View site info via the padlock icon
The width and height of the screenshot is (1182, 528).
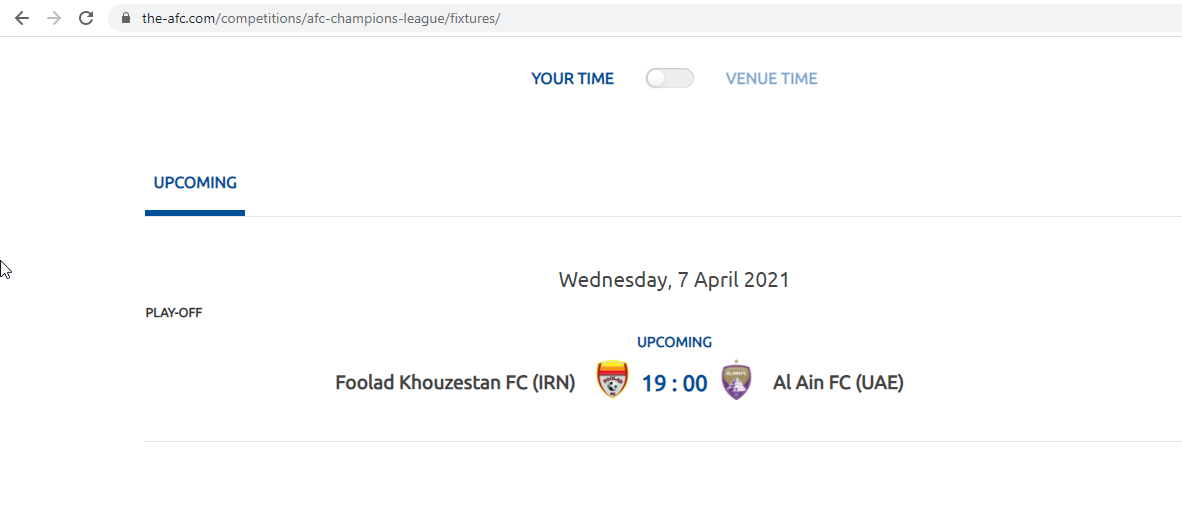pyautogui.click(x=126, y=18)
